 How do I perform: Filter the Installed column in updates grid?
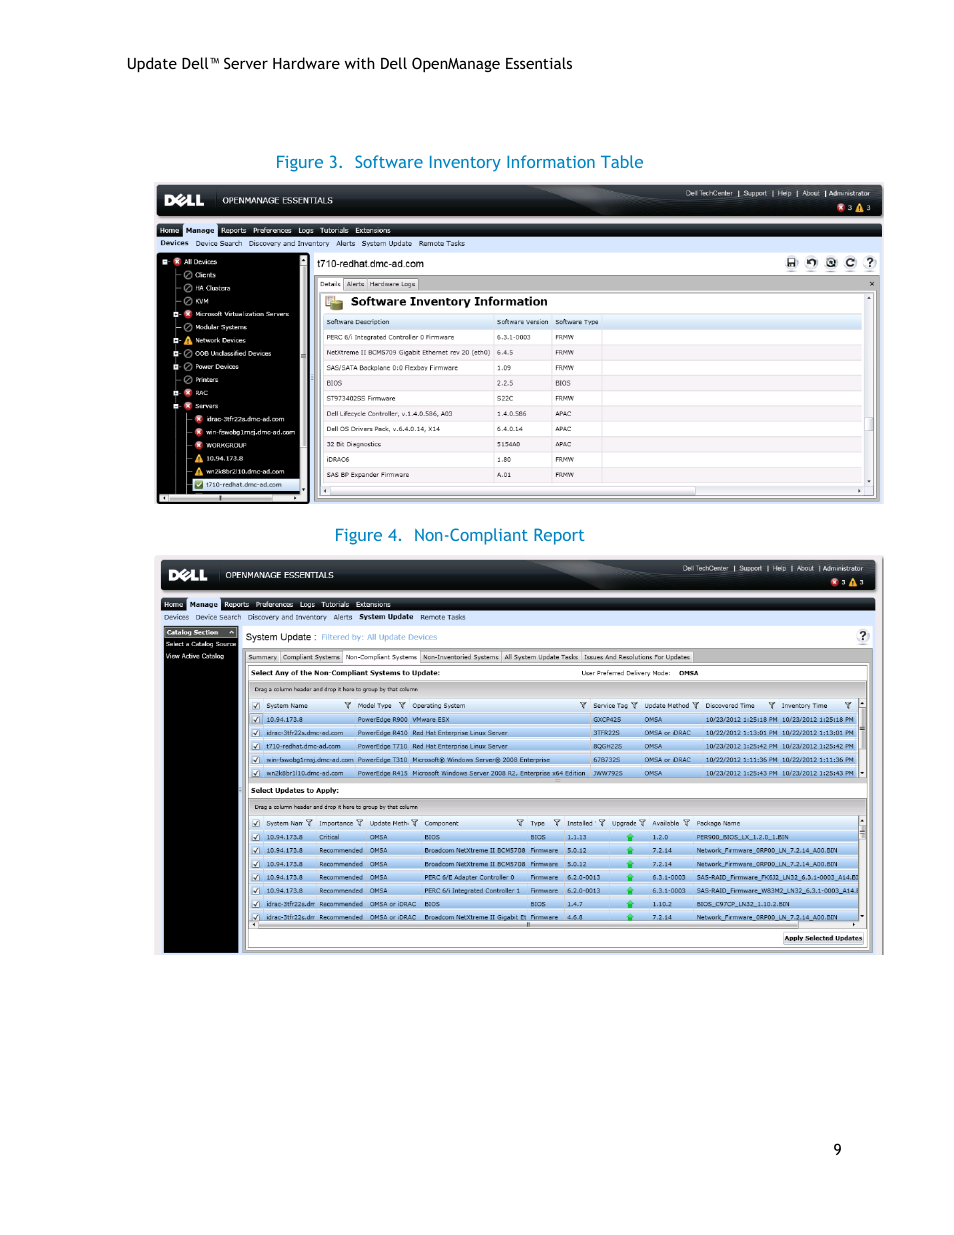click(602, 824)
